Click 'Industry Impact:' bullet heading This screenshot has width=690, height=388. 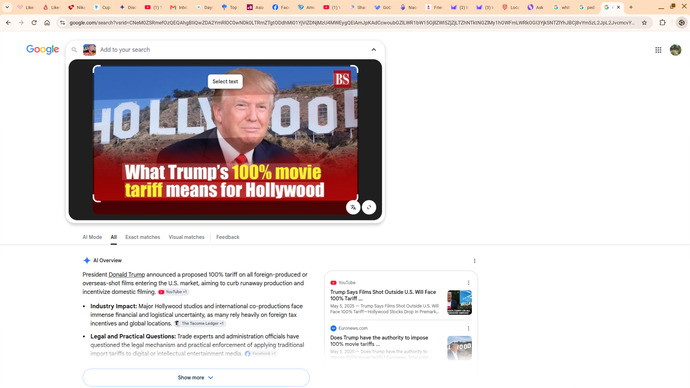[114, 306]
